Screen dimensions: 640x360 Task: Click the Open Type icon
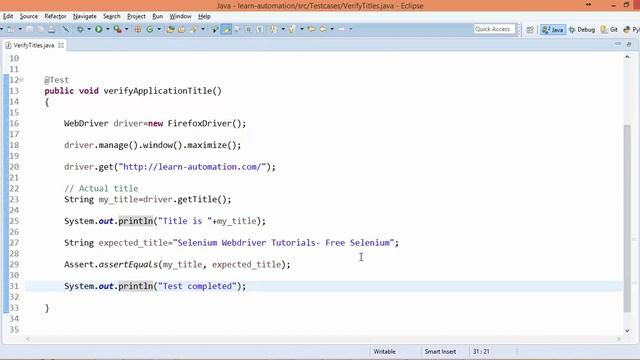pyautogui.click(x=170, y=29)
